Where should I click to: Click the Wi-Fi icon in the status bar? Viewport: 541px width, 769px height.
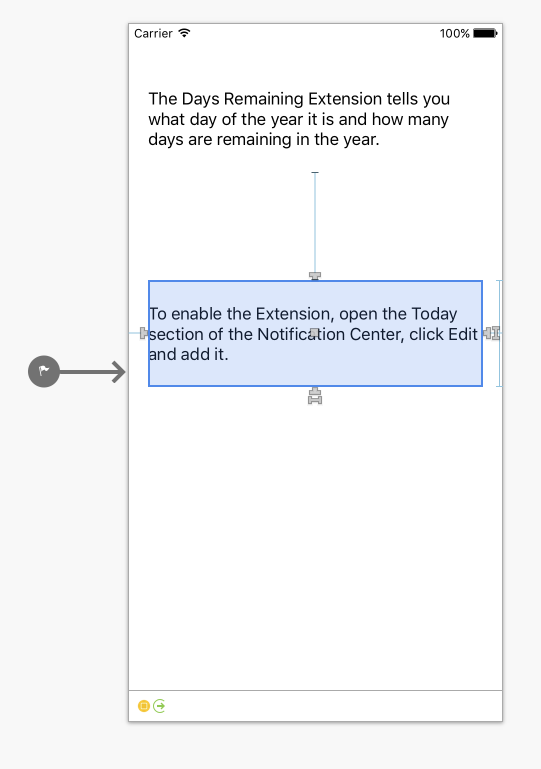tap(184, 33)
